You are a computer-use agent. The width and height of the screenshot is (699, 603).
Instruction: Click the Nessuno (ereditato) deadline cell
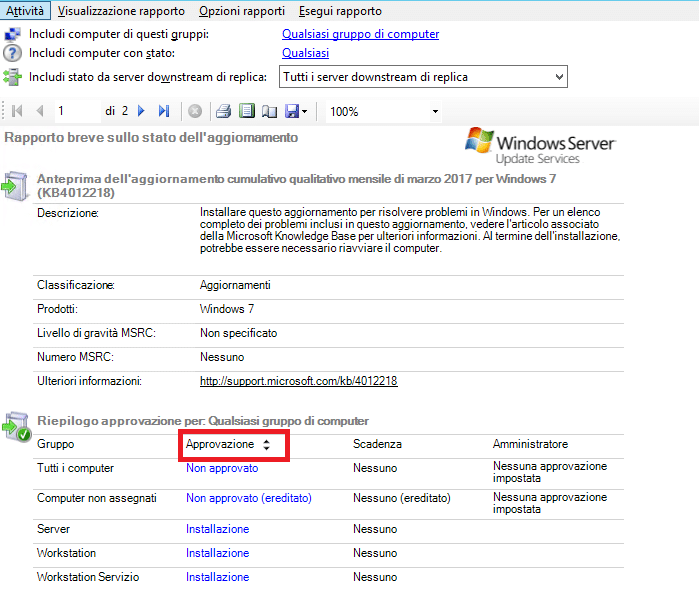(x=402, y=498)
